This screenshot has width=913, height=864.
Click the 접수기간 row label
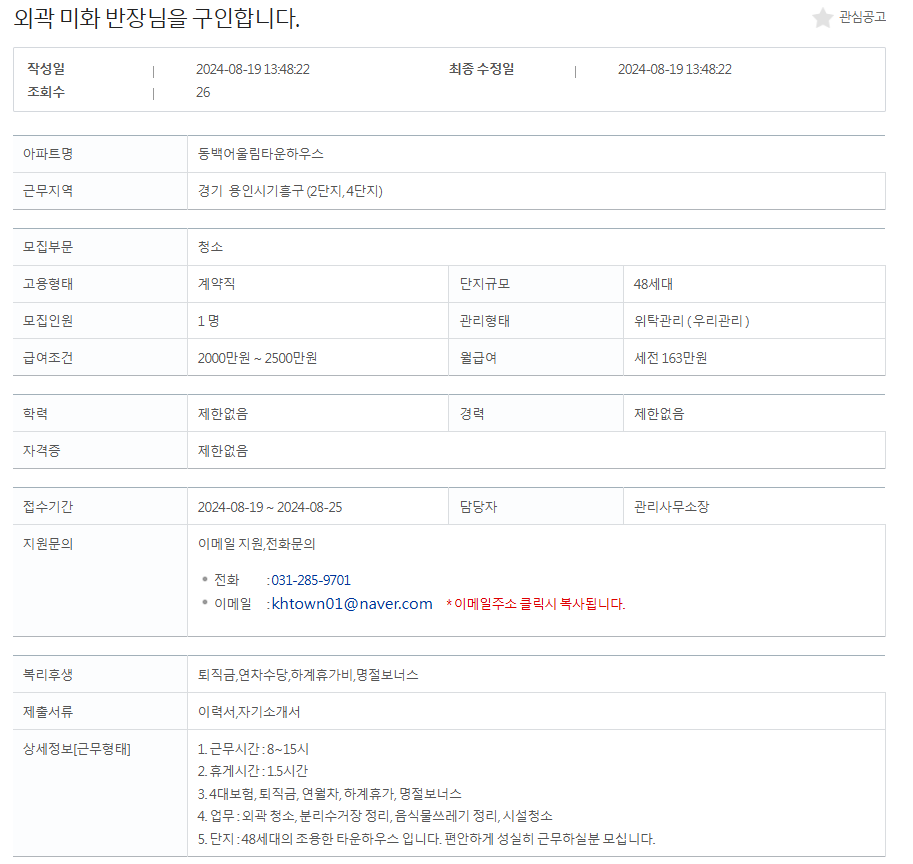[x=48, y=507]
